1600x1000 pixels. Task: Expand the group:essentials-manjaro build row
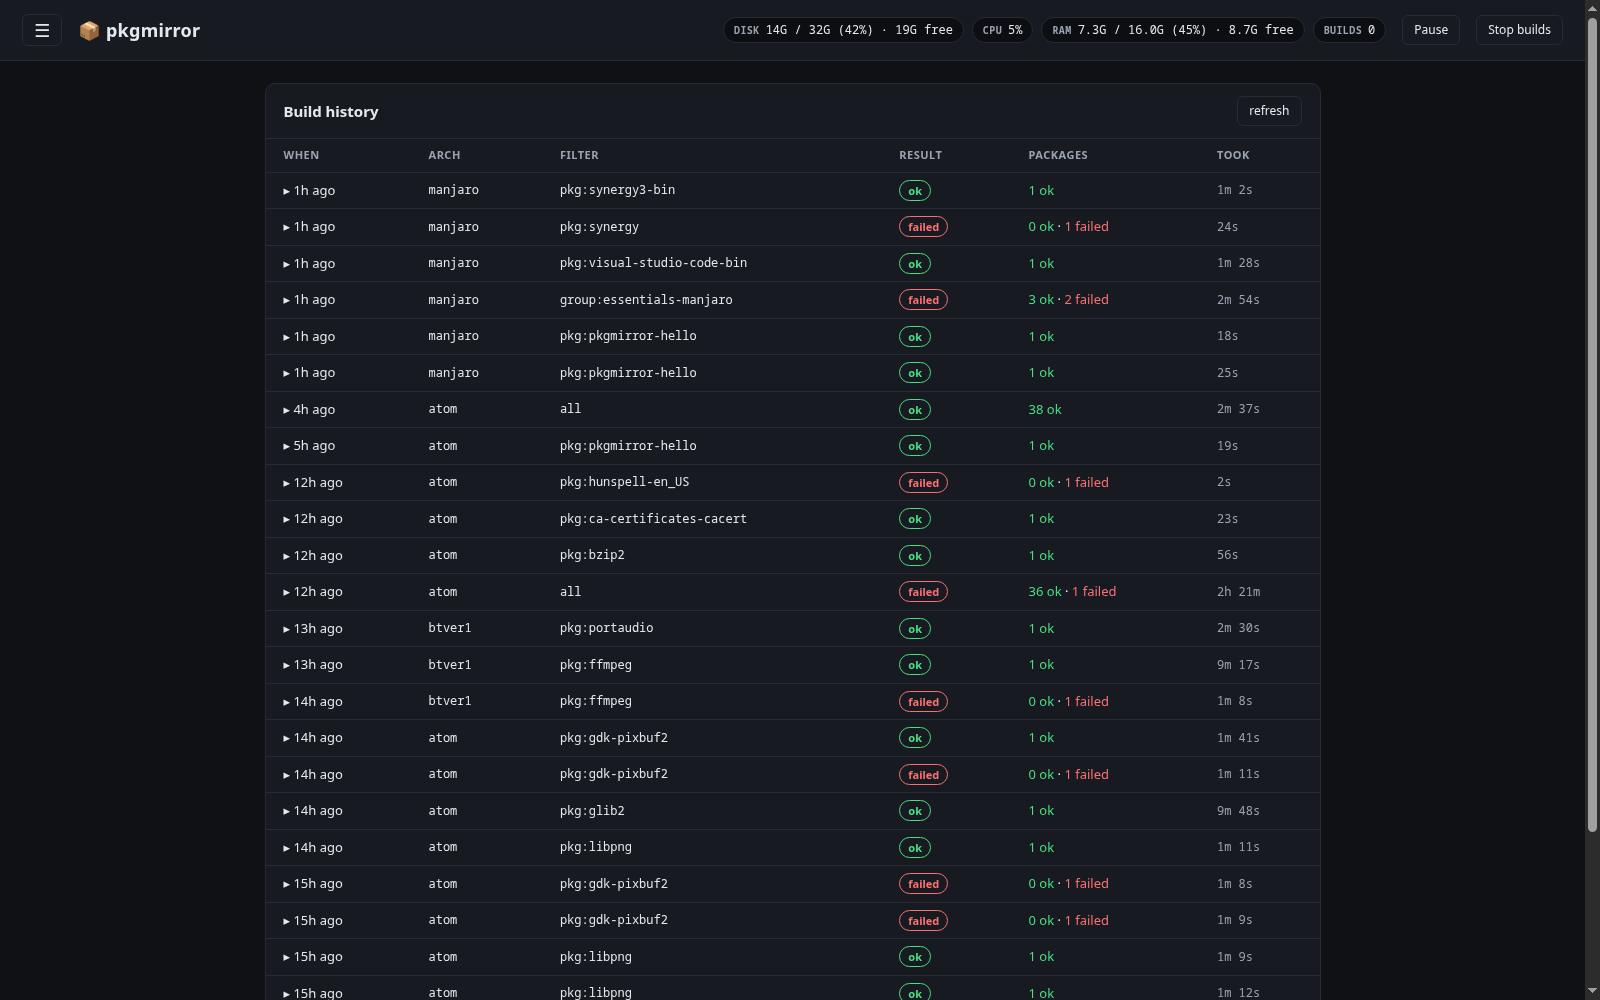click(792, 300)
